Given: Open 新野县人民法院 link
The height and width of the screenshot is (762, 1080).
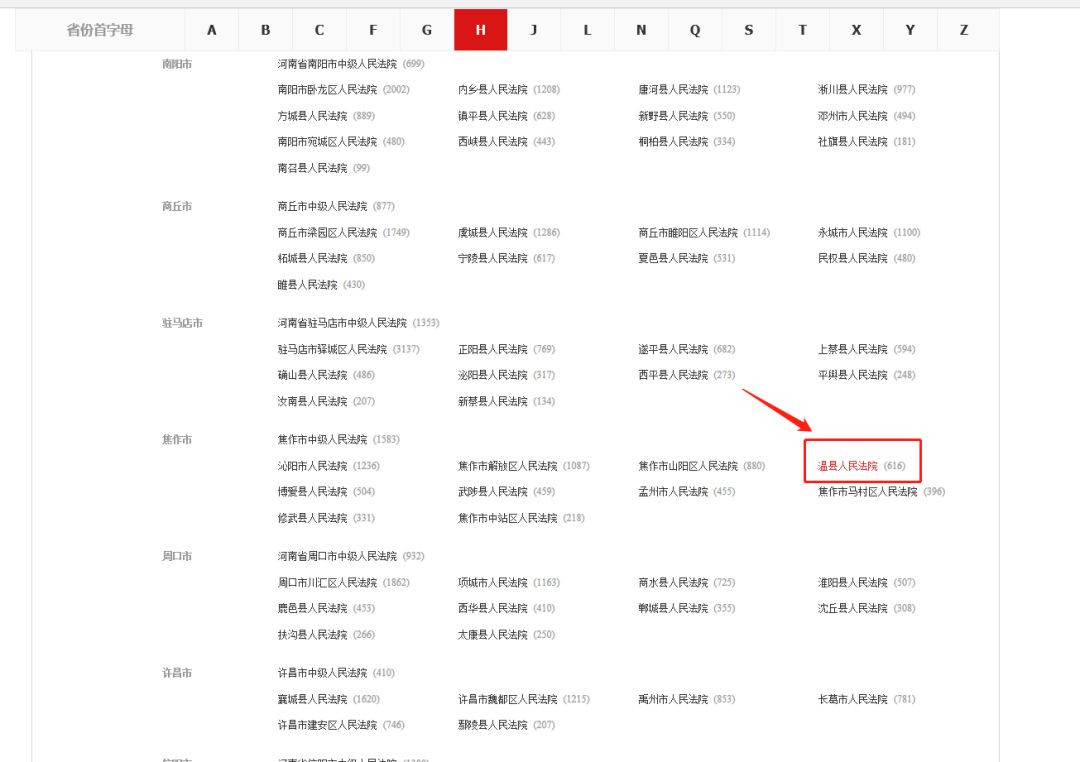Looking at the screenshot, I should [x=673, y=116].
